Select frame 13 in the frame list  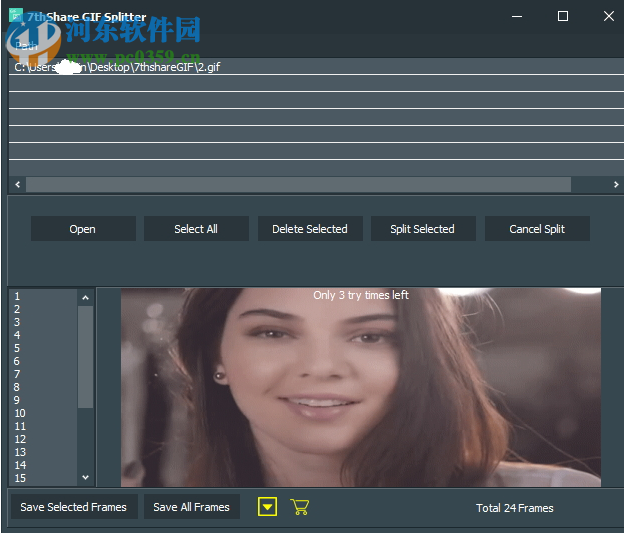click(x=43, y=452)
